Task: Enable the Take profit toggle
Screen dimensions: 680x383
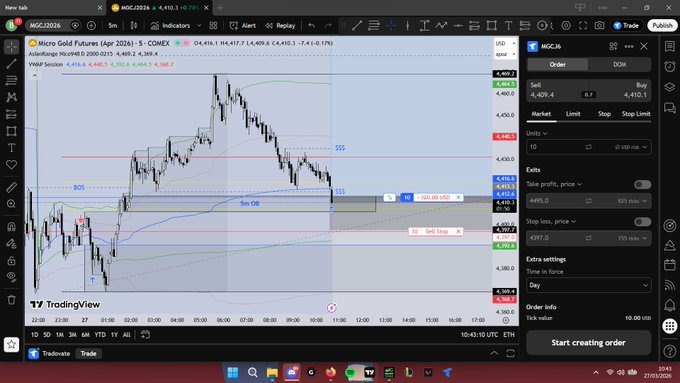Action: [x=642, y=184]
